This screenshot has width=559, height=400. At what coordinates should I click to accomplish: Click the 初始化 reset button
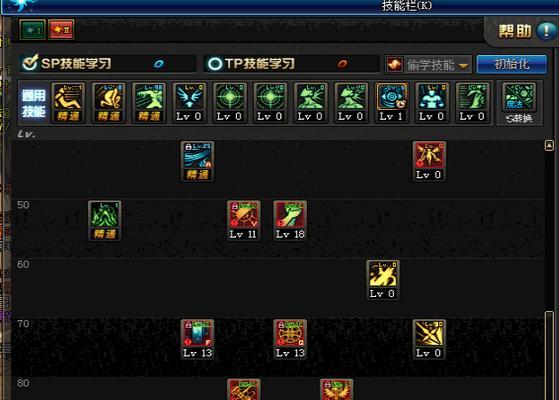click(x=512, y=65)
